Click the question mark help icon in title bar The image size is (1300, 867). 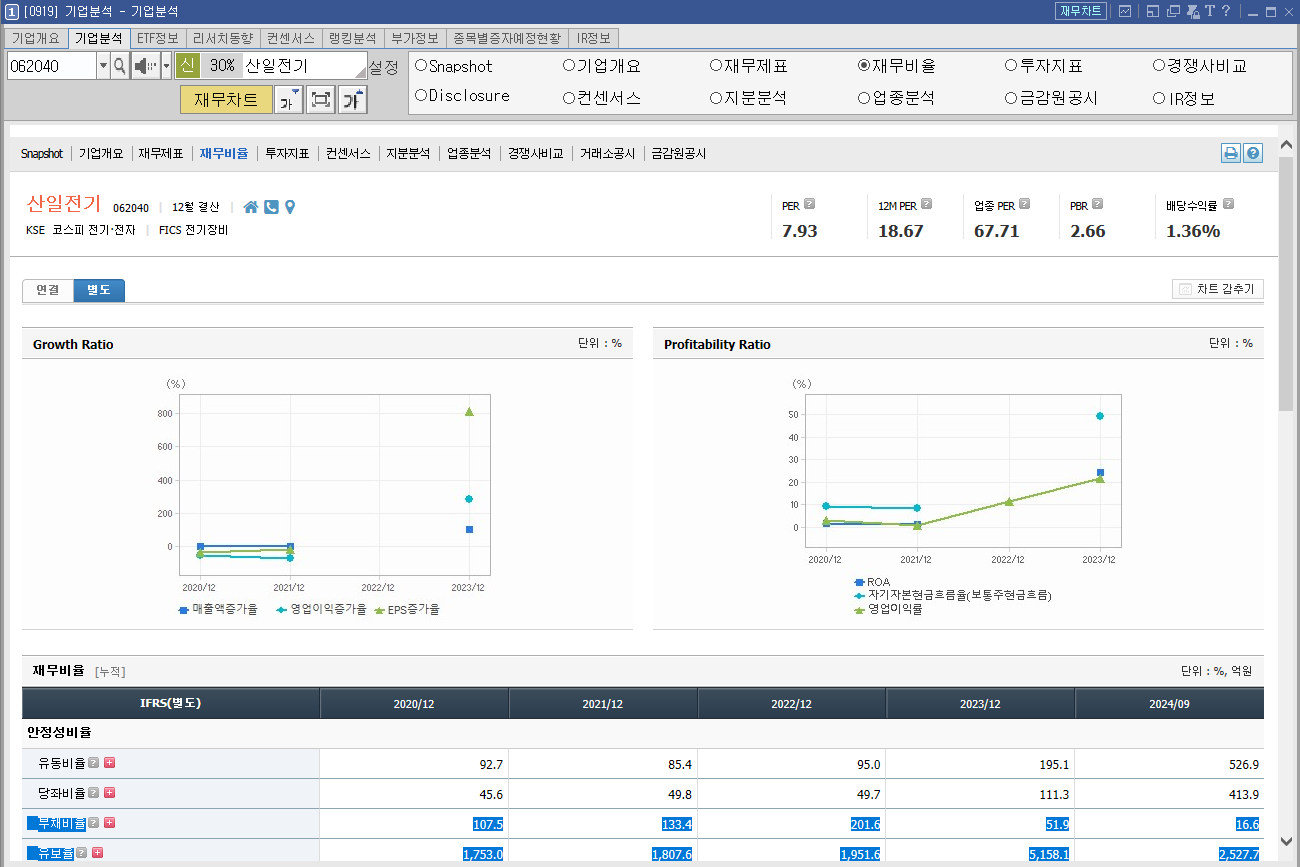(x=1226, y=11)
